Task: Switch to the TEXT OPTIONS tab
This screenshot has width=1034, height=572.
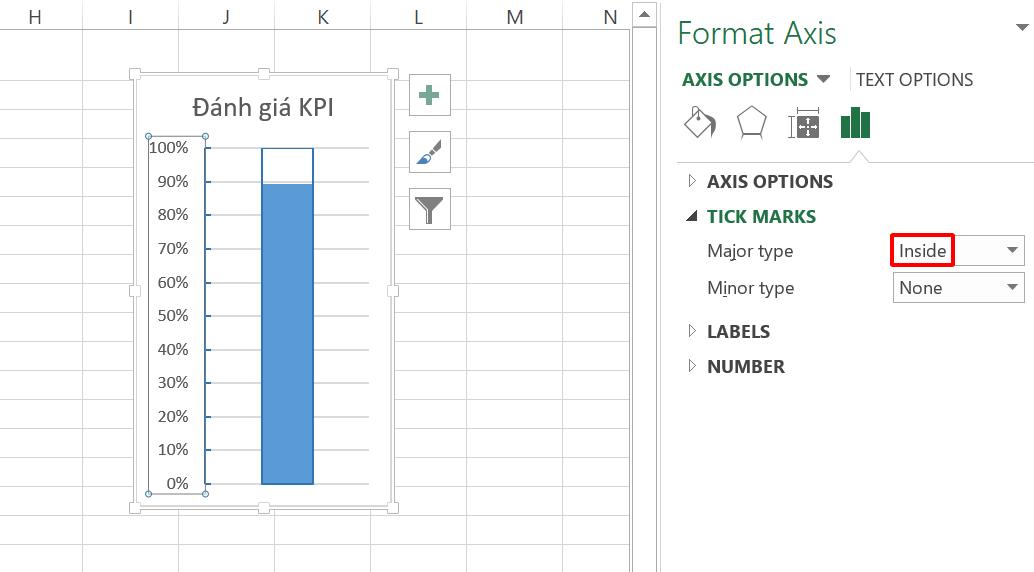Action: 914,80
